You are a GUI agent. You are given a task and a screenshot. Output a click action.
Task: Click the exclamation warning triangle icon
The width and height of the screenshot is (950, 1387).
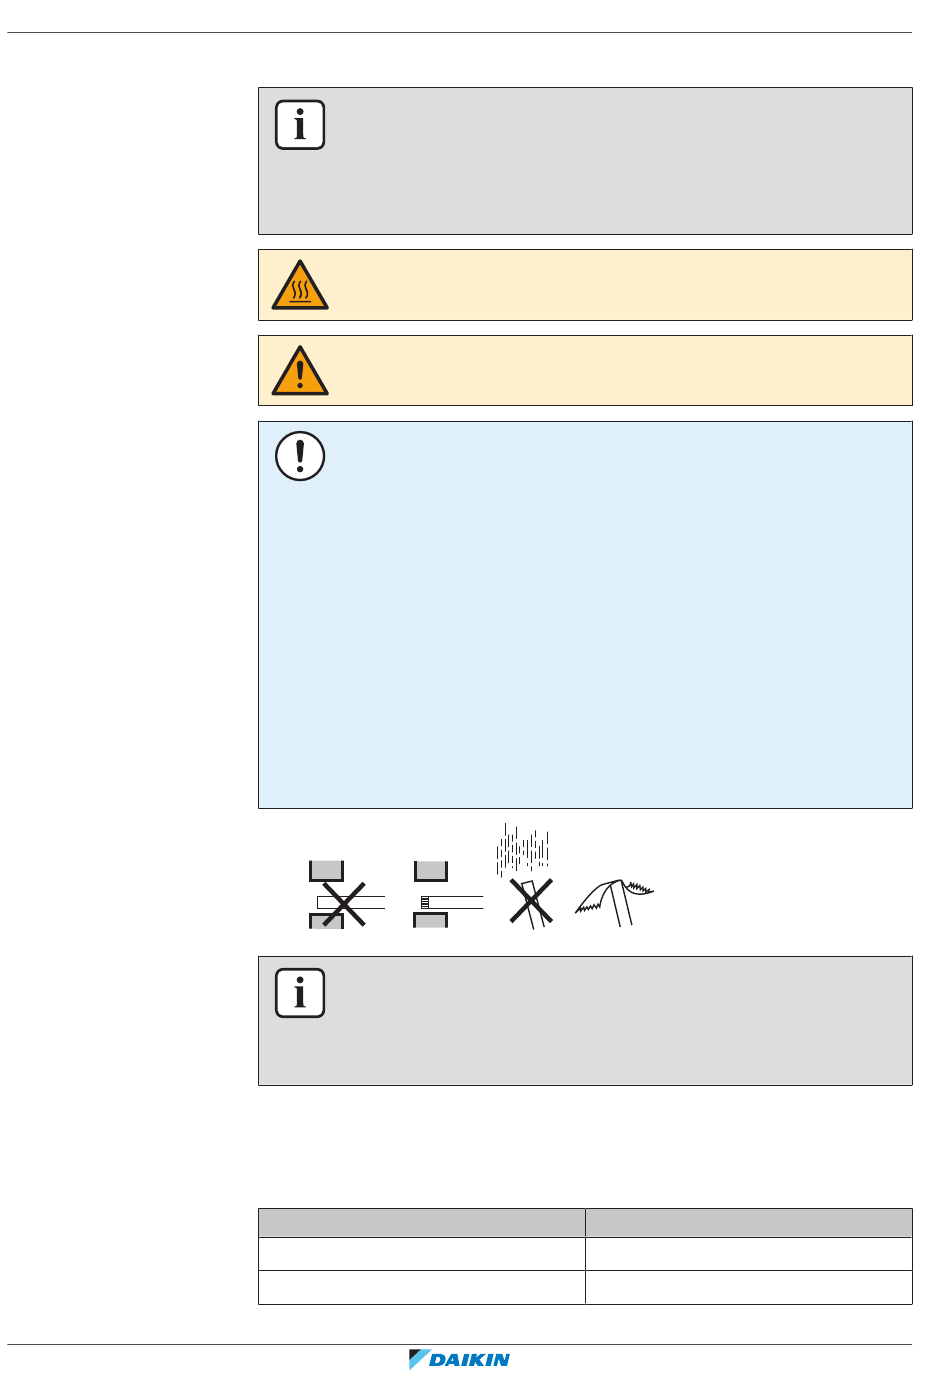pyautogui.click(x=300, y=371)
